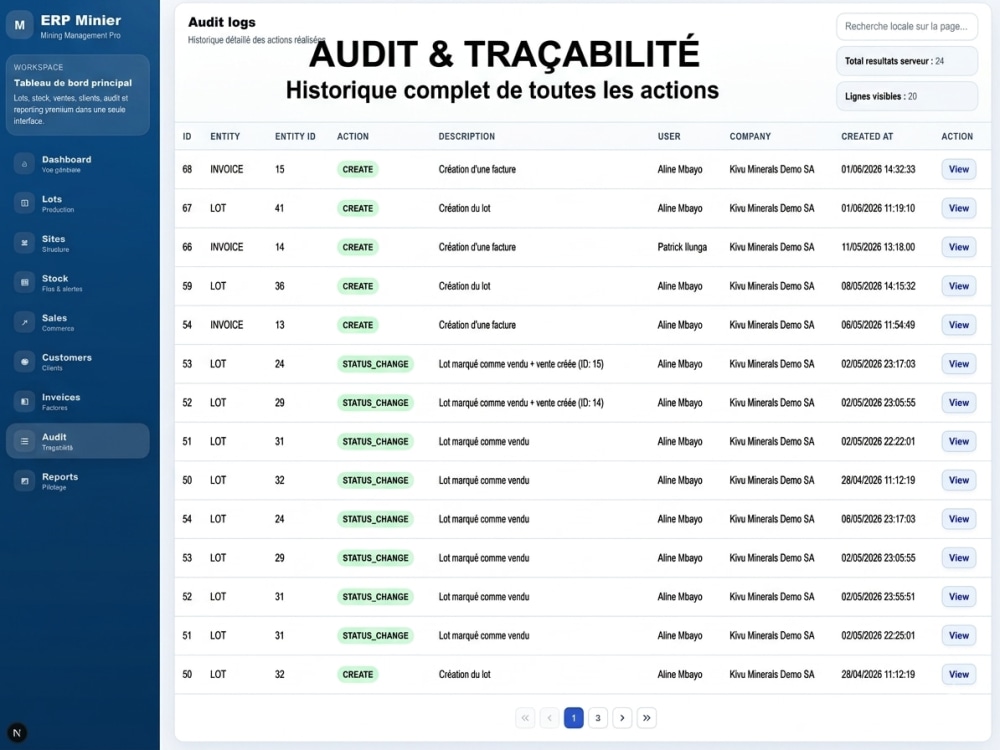1000x750 pixels.
Task: Open the Invoices section
Action: click(x=78, y=401)
